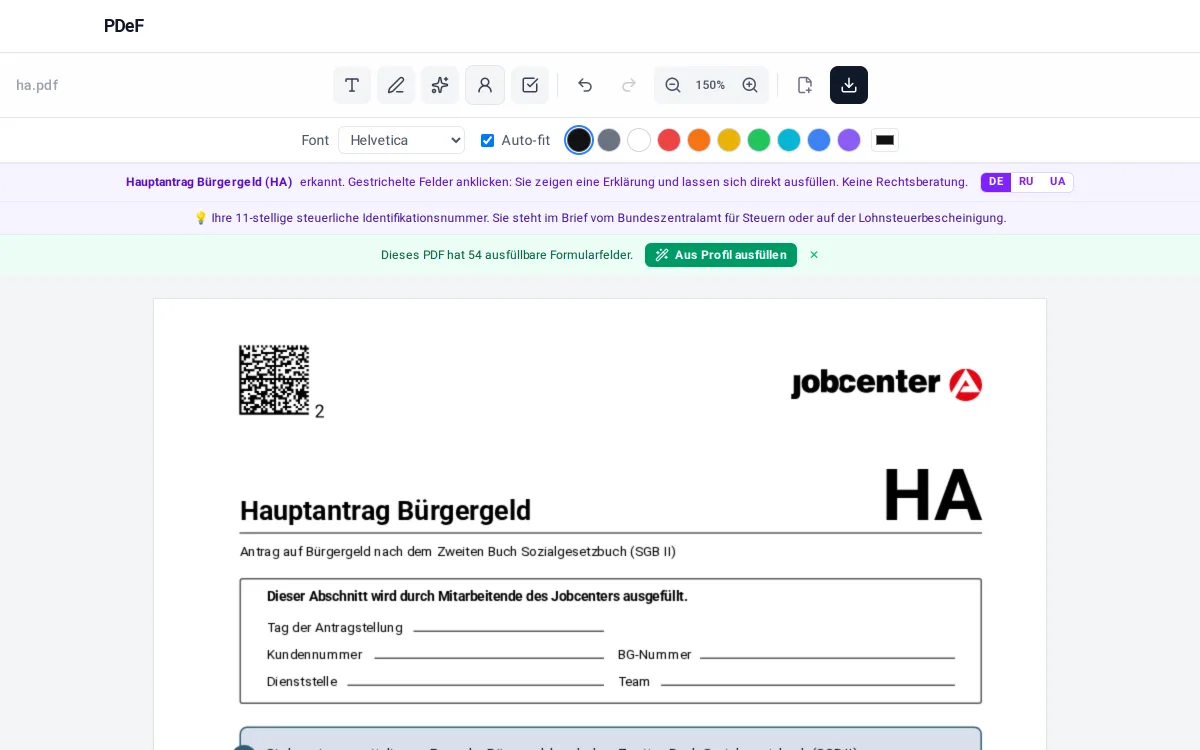
Task: Click the Team field line
Action: pos(808,680)
